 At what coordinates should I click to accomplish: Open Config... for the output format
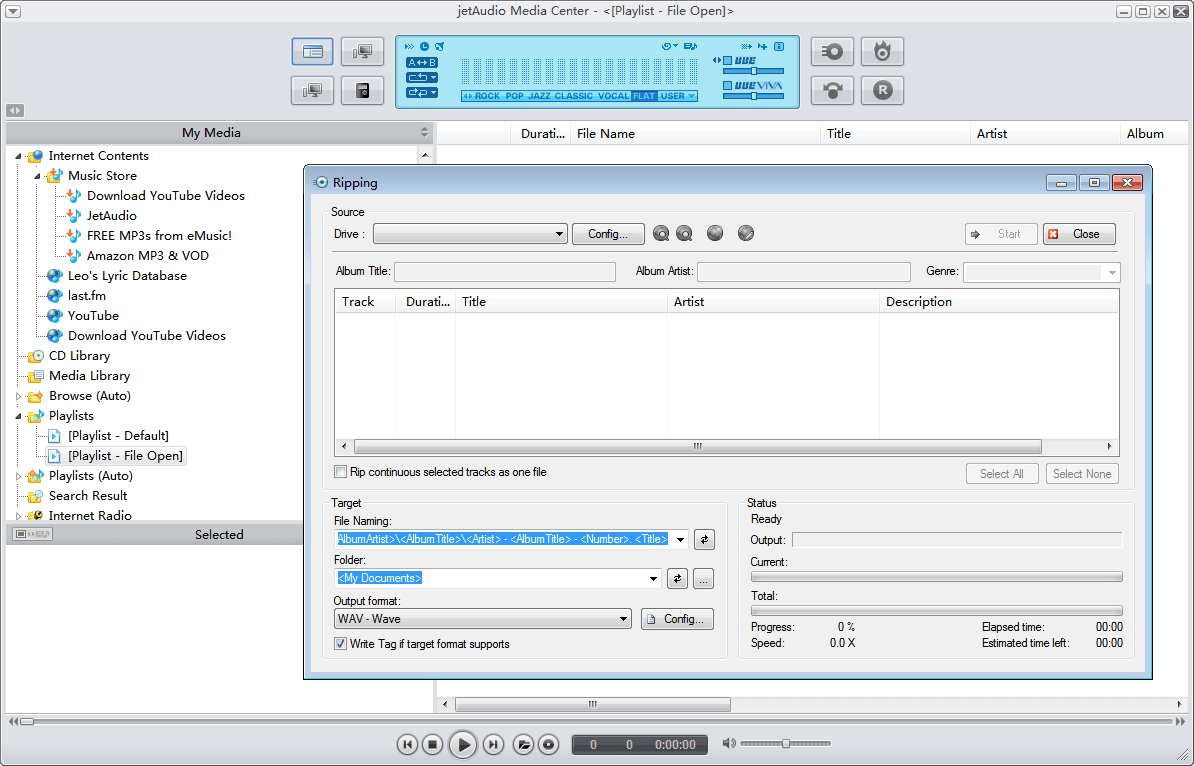point(677,619)
